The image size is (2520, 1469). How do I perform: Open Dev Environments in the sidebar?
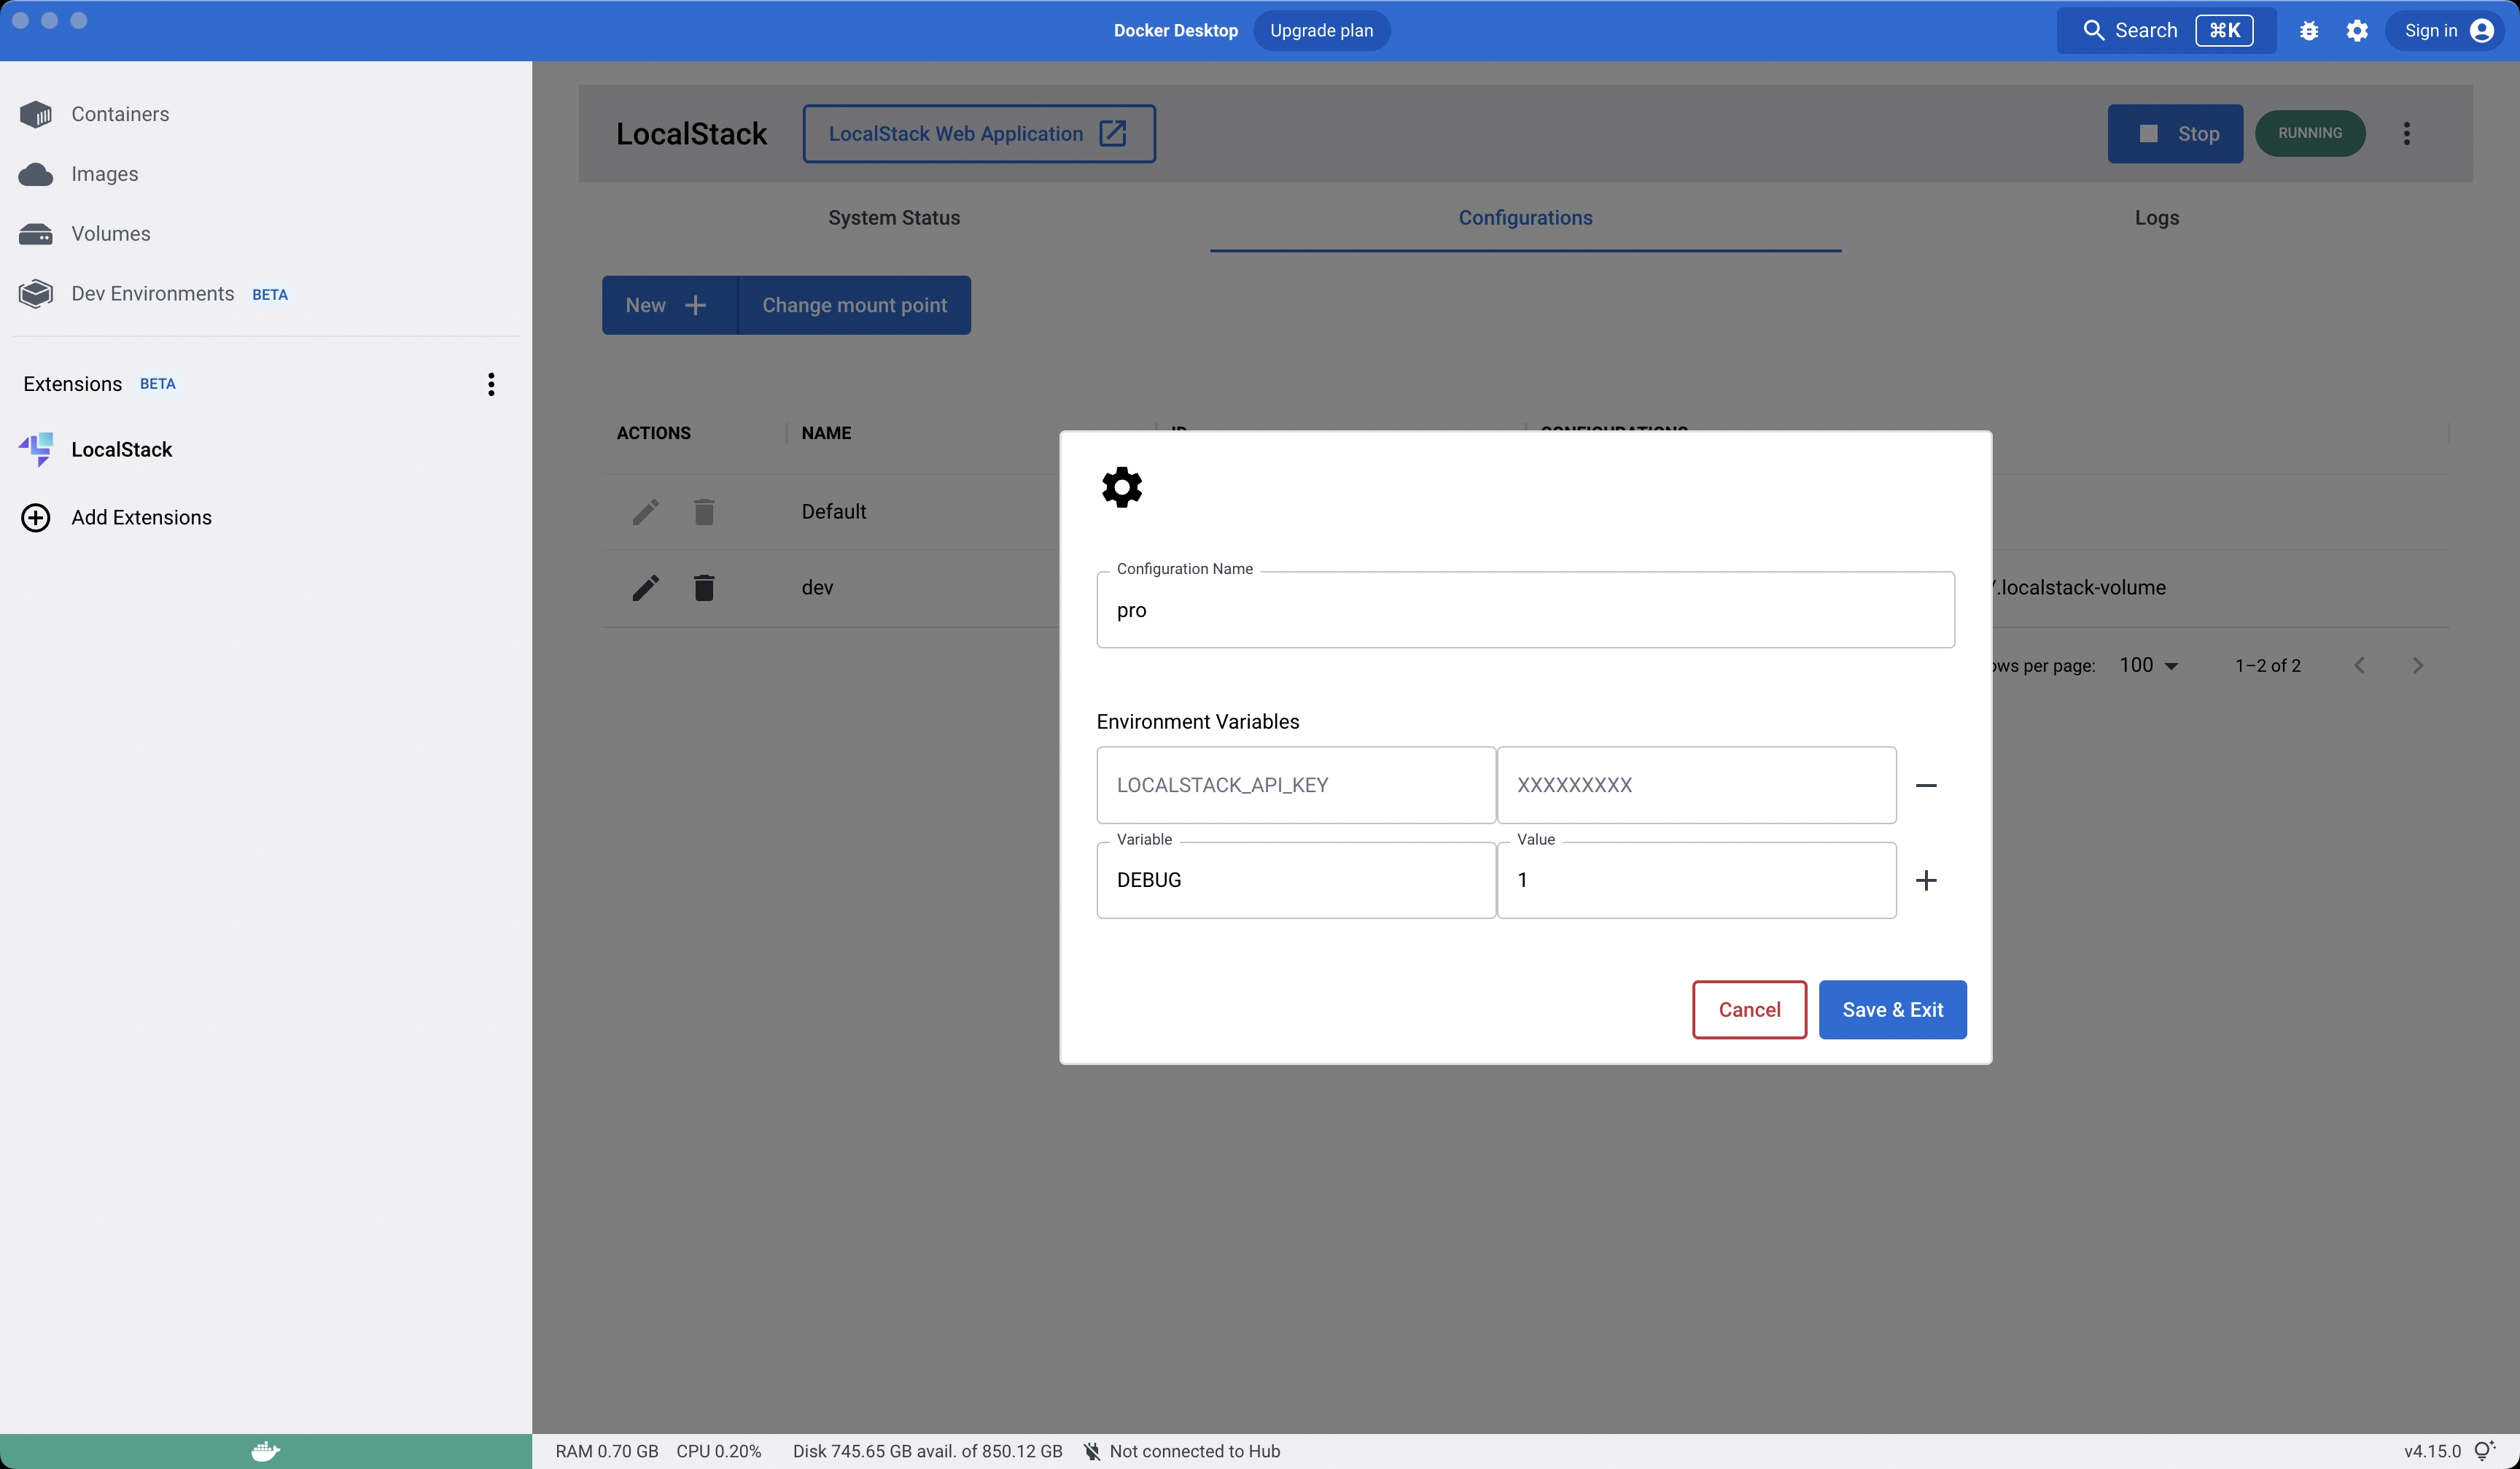[152, 293]
